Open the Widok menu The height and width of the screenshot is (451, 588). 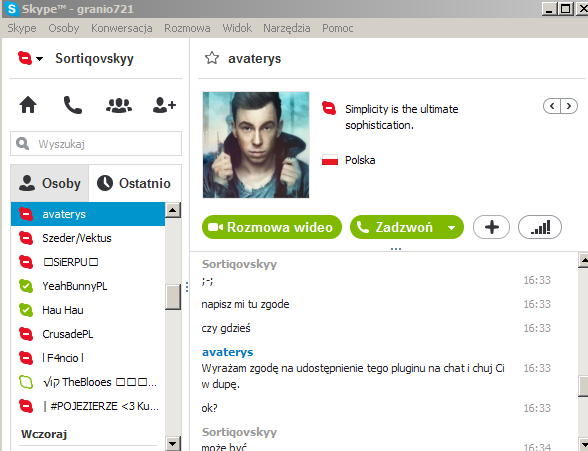(x=237, y=28)
